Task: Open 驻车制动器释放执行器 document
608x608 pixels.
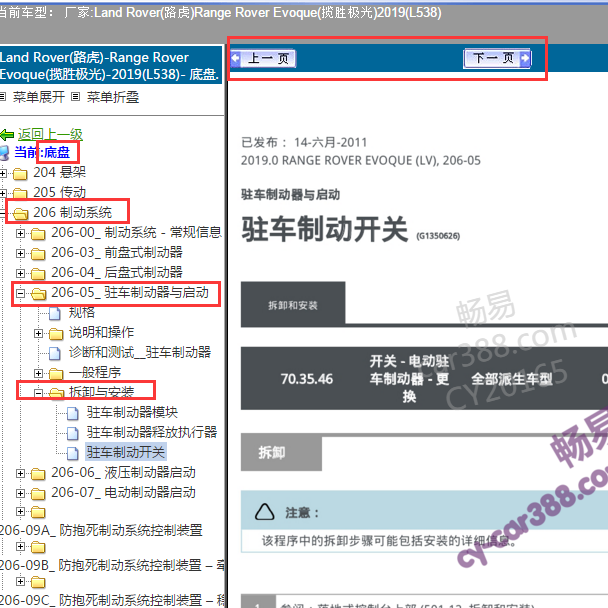Action: point(152,432)
